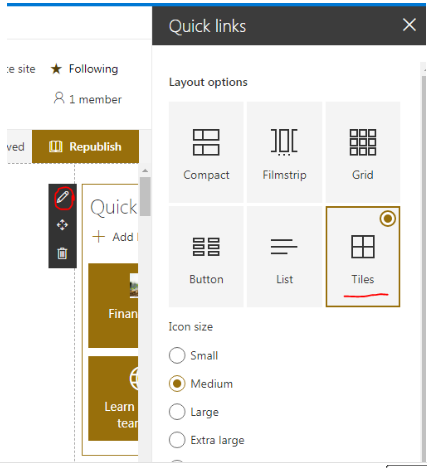
Task: Click the Quick links web part title
Action: point(114,207)
